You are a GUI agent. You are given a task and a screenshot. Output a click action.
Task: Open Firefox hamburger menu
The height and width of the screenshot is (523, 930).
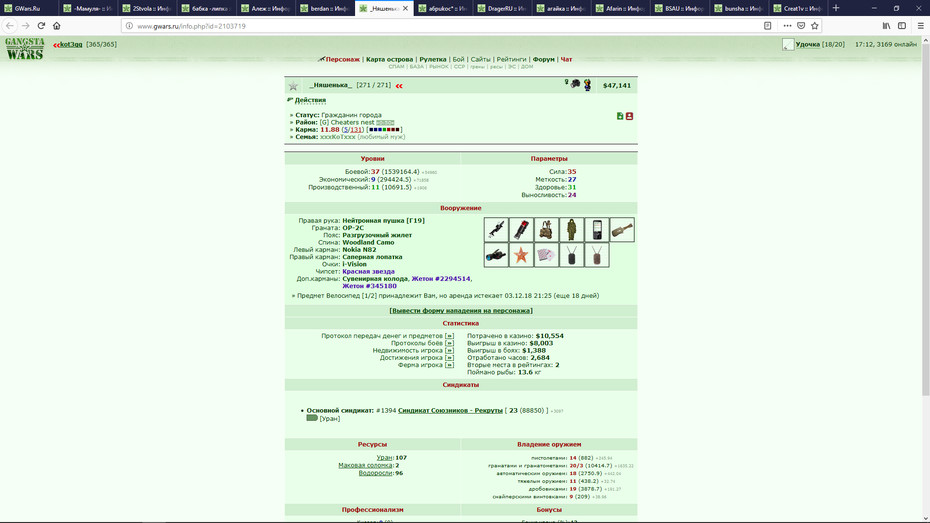[x=920, y=25]
